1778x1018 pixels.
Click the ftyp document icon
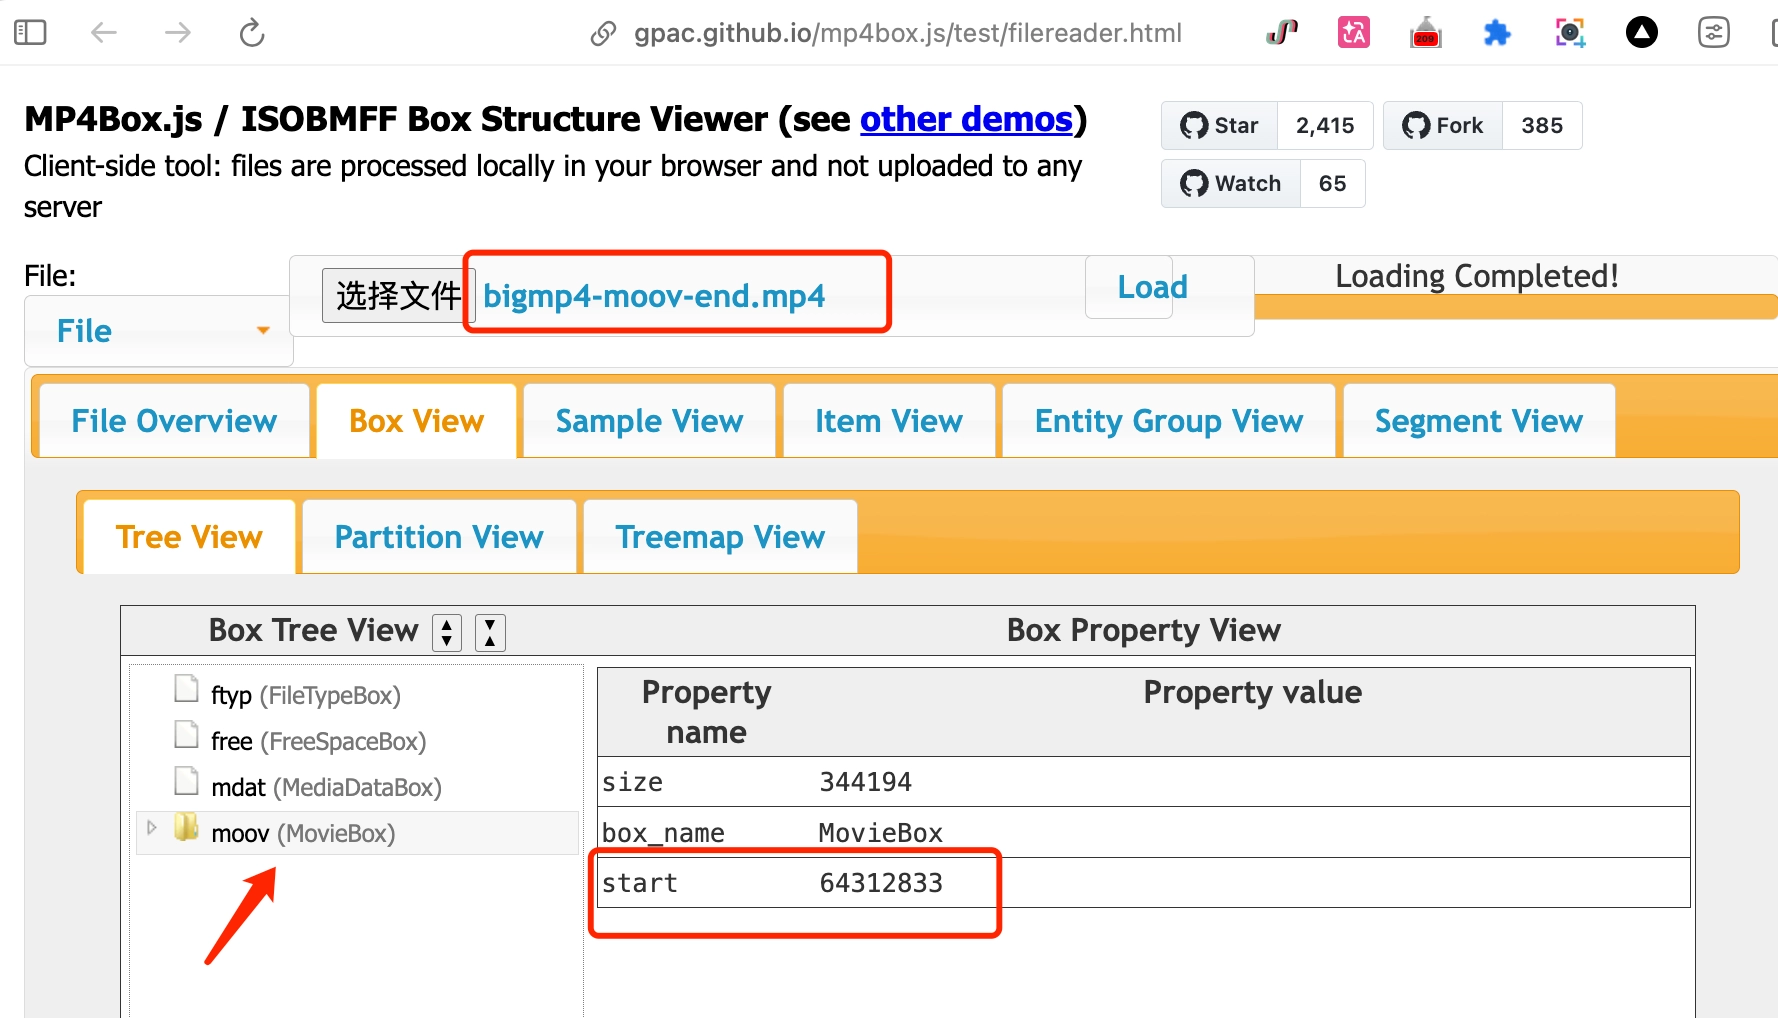click(x=186, y=689)
